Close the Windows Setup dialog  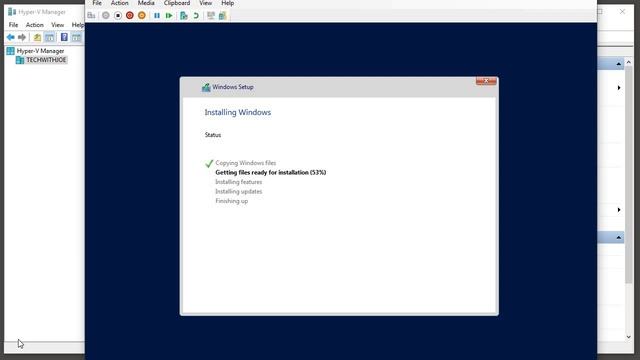(x=486, y=81)
